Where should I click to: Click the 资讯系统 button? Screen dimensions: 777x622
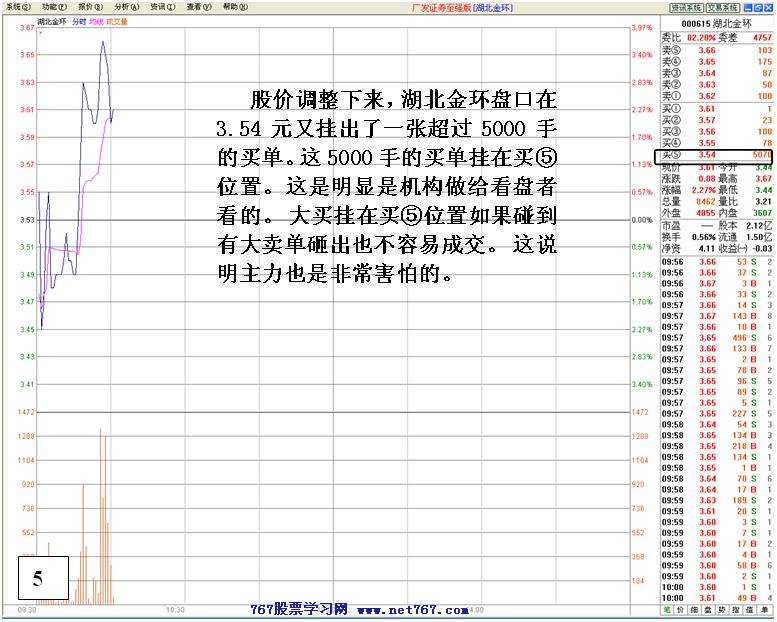coord(688,6)
